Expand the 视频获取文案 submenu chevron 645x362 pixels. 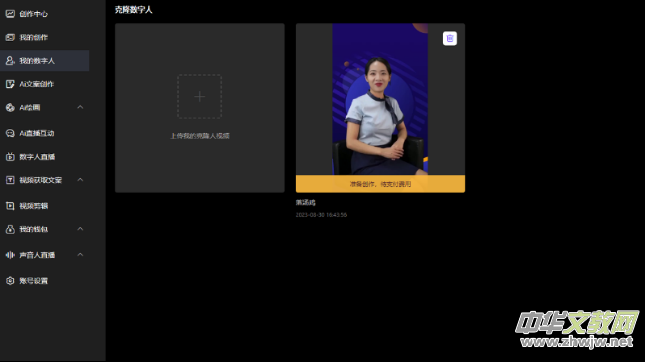coord(80,180)
